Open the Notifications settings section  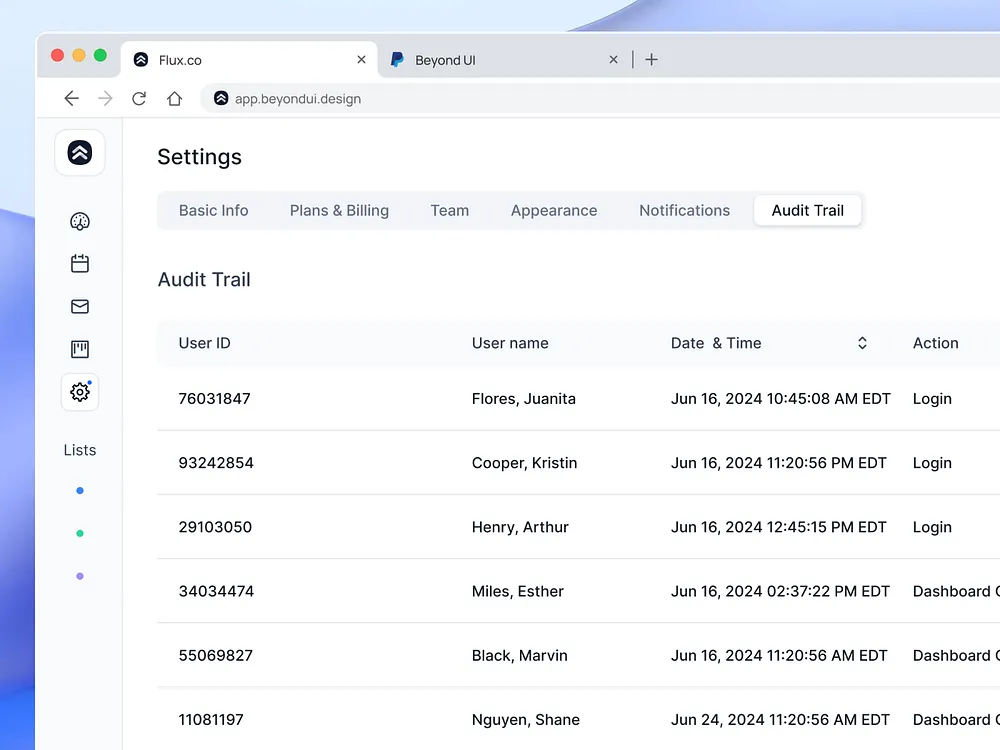(684, 210)
